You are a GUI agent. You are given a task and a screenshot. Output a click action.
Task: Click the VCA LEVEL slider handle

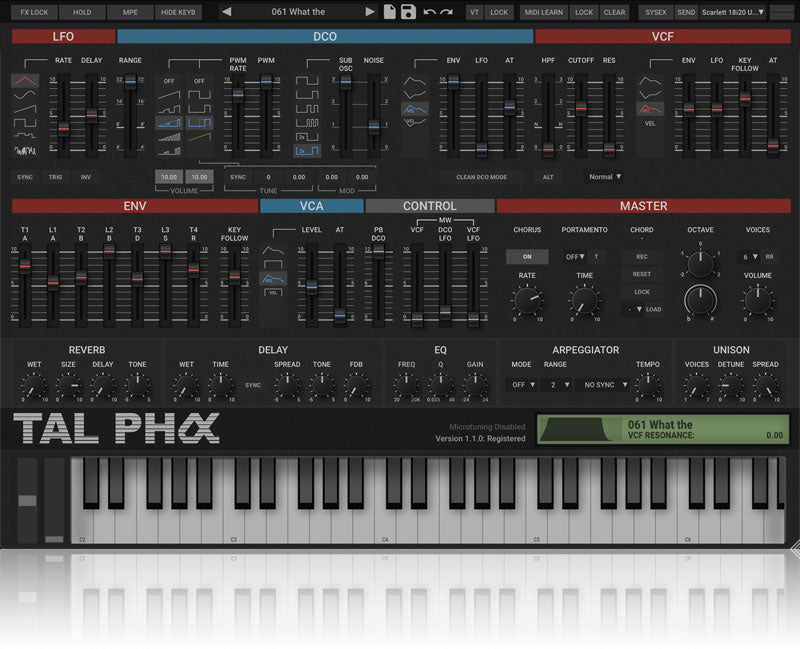pos(312,287)
